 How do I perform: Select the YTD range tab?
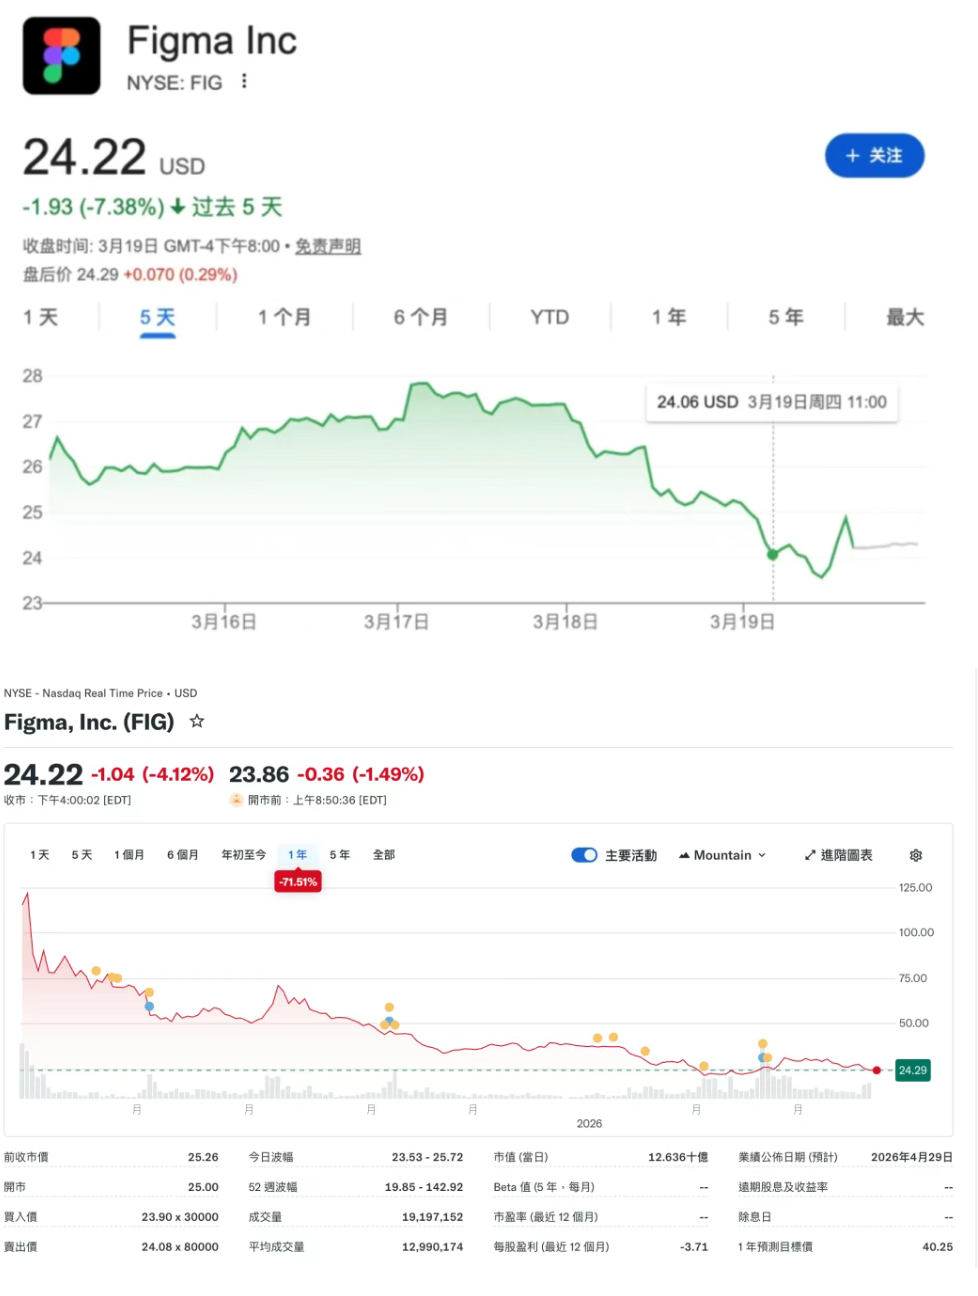pyautogui.click(x=549, y=317)
